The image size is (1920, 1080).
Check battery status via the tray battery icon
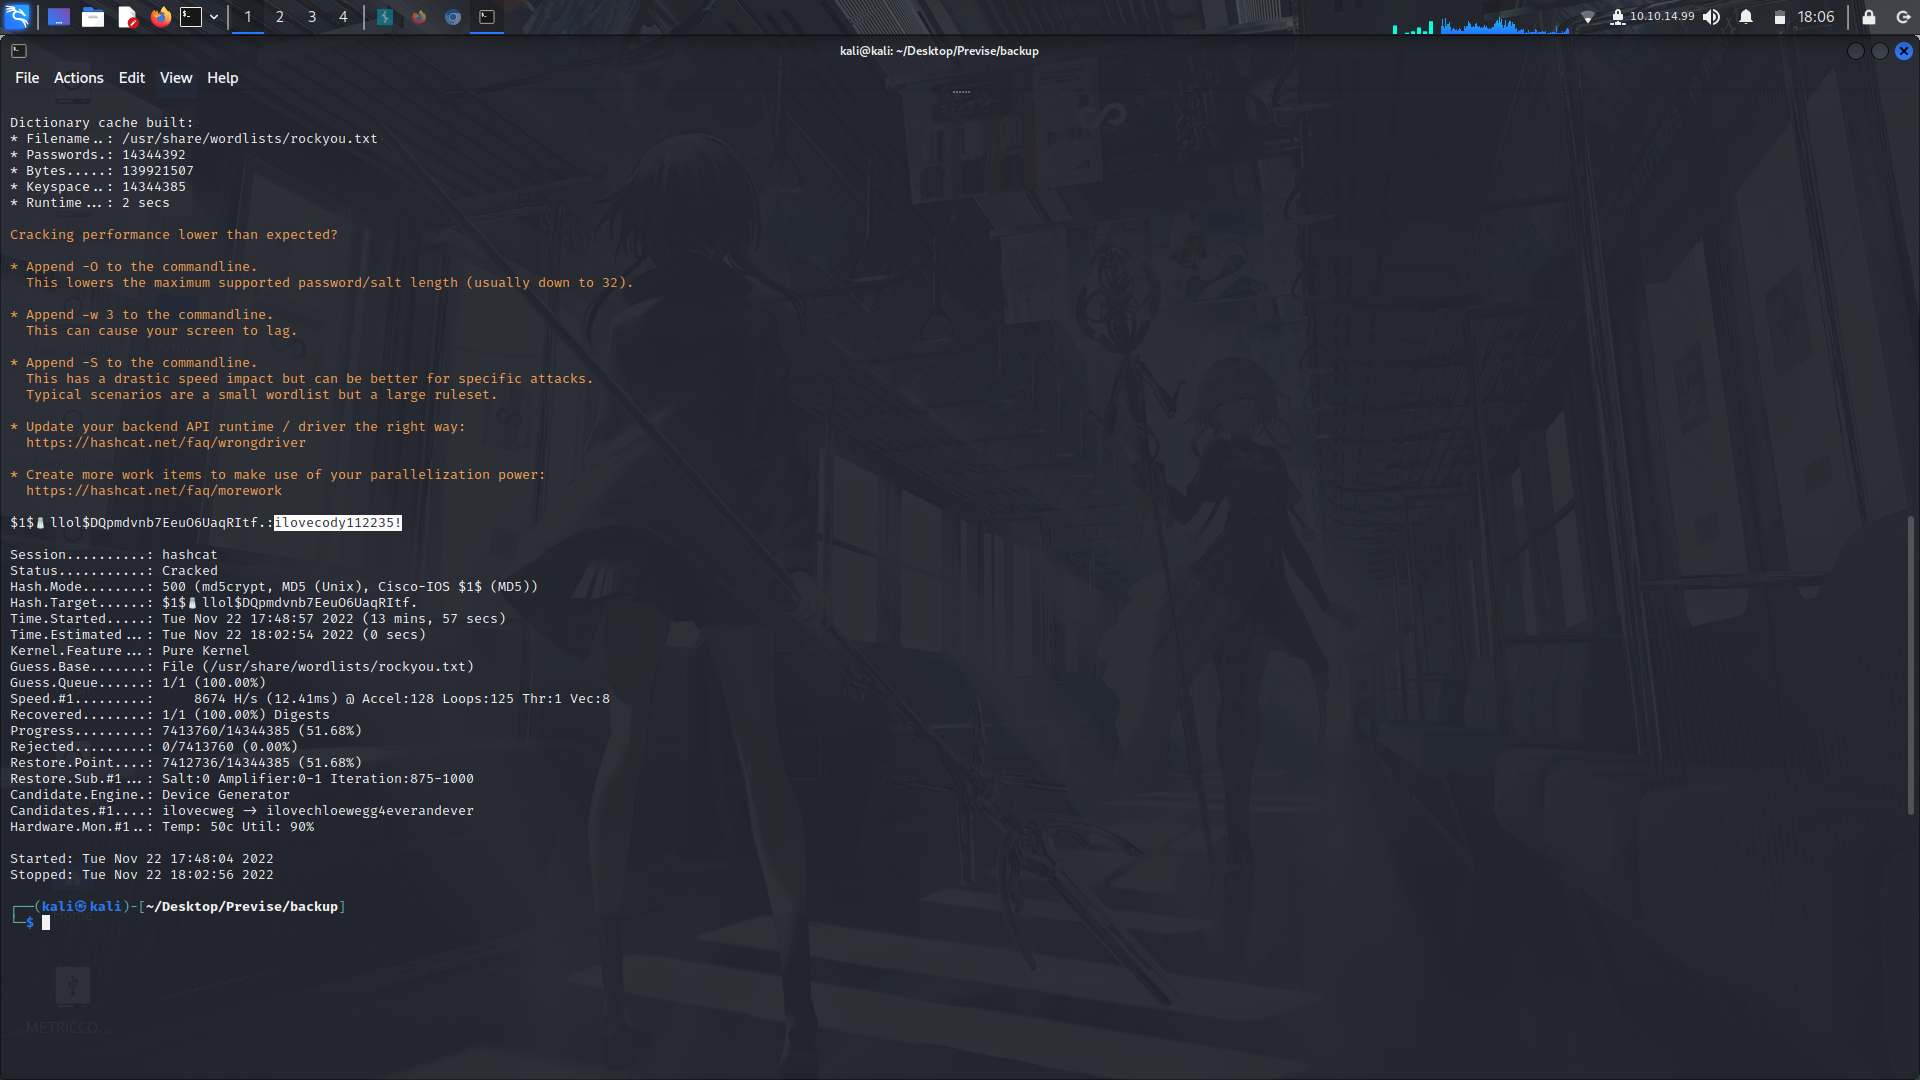tap(1780, 17)
